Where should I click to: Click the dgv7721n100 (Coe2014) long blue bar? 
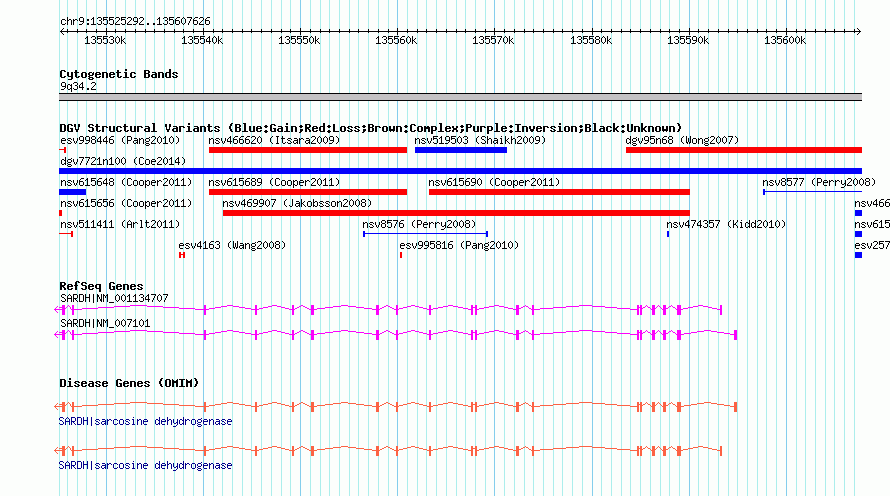point(460,171)
